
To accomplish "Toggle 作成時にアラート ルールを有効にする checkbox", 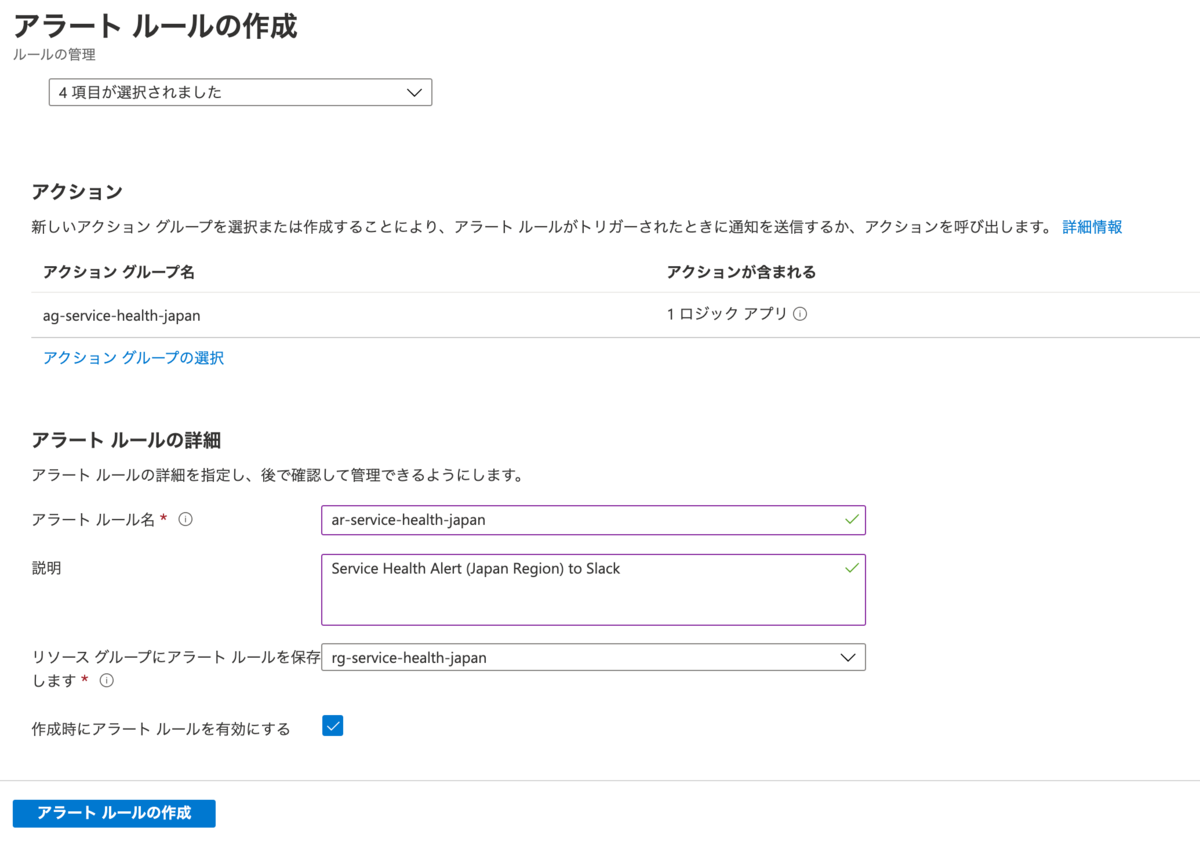I will click(x=333, y=726).
